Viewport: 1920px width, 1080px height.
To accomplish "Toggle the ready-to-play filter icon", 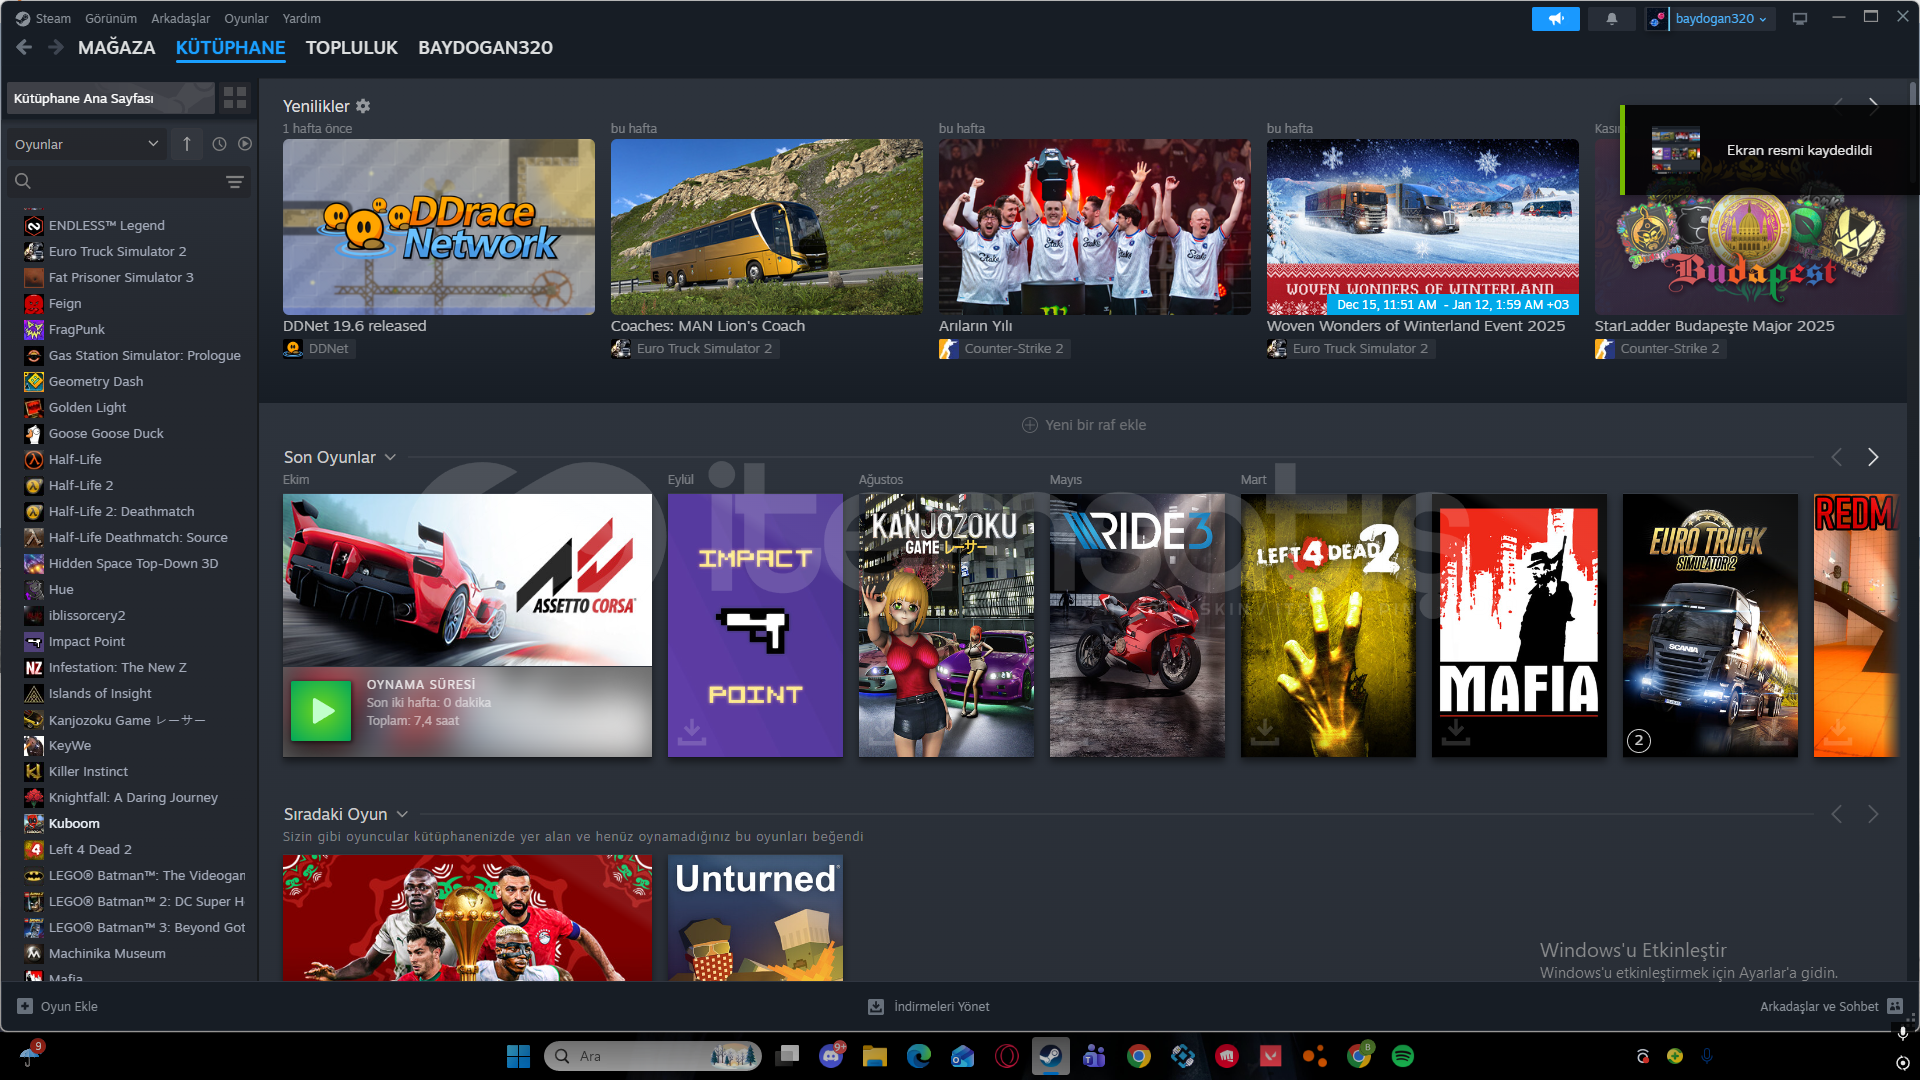I will click(245, 144).
